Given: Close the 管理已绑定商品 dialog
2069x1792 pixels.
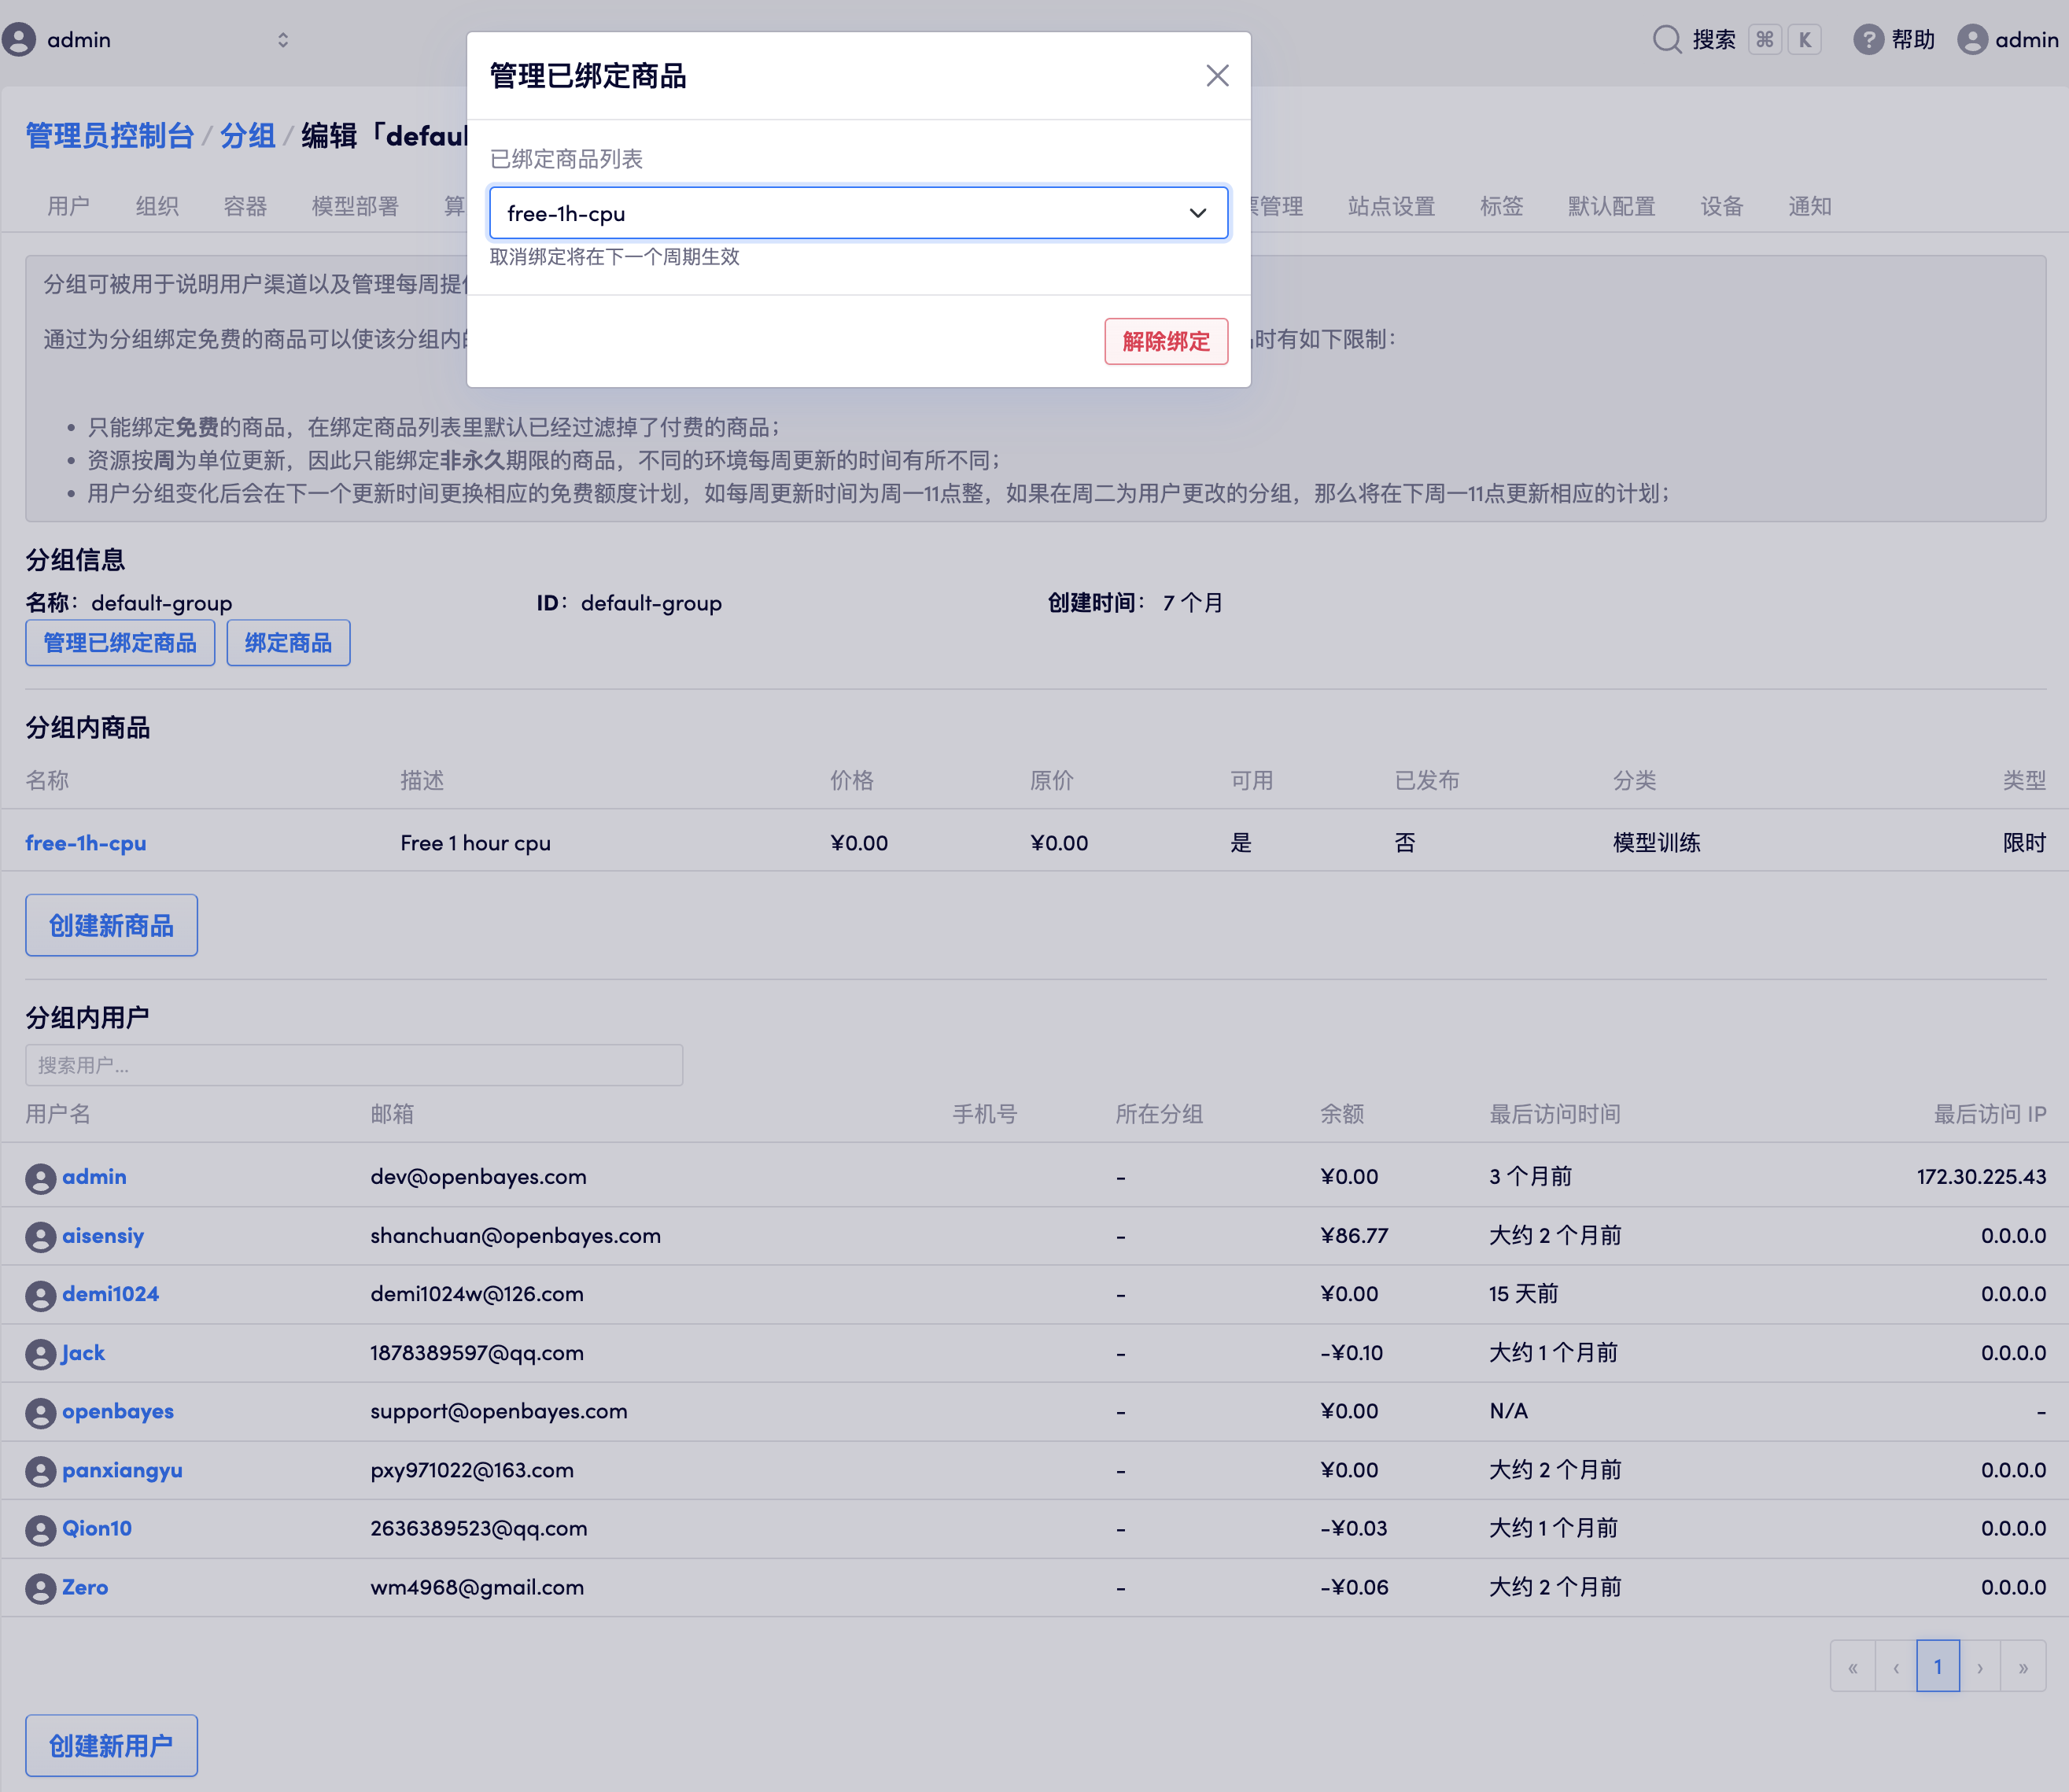Looking at the screenshot, I should [1216, 76].
